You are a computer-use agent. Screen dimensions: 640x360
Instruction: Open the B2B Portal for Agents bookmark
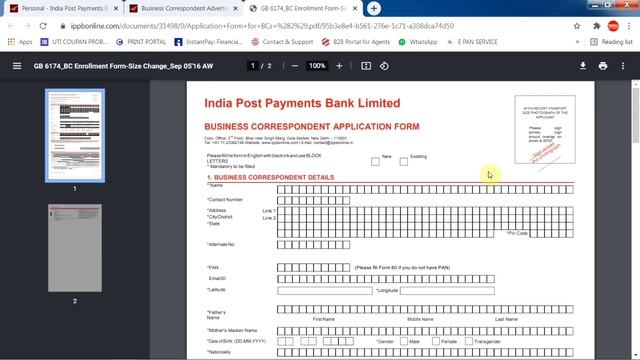point(356,42)
